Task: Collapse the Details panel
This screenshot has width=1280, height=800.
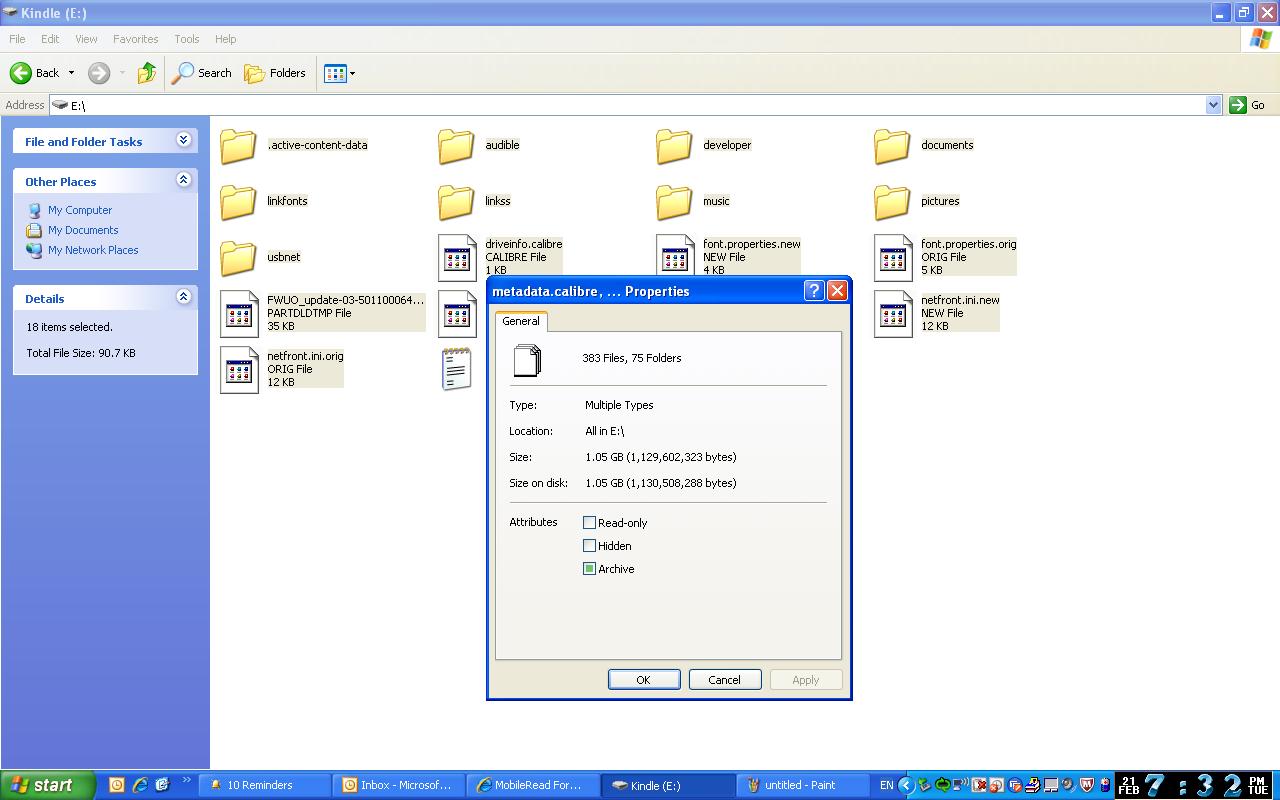Action: tap(183, 297)
